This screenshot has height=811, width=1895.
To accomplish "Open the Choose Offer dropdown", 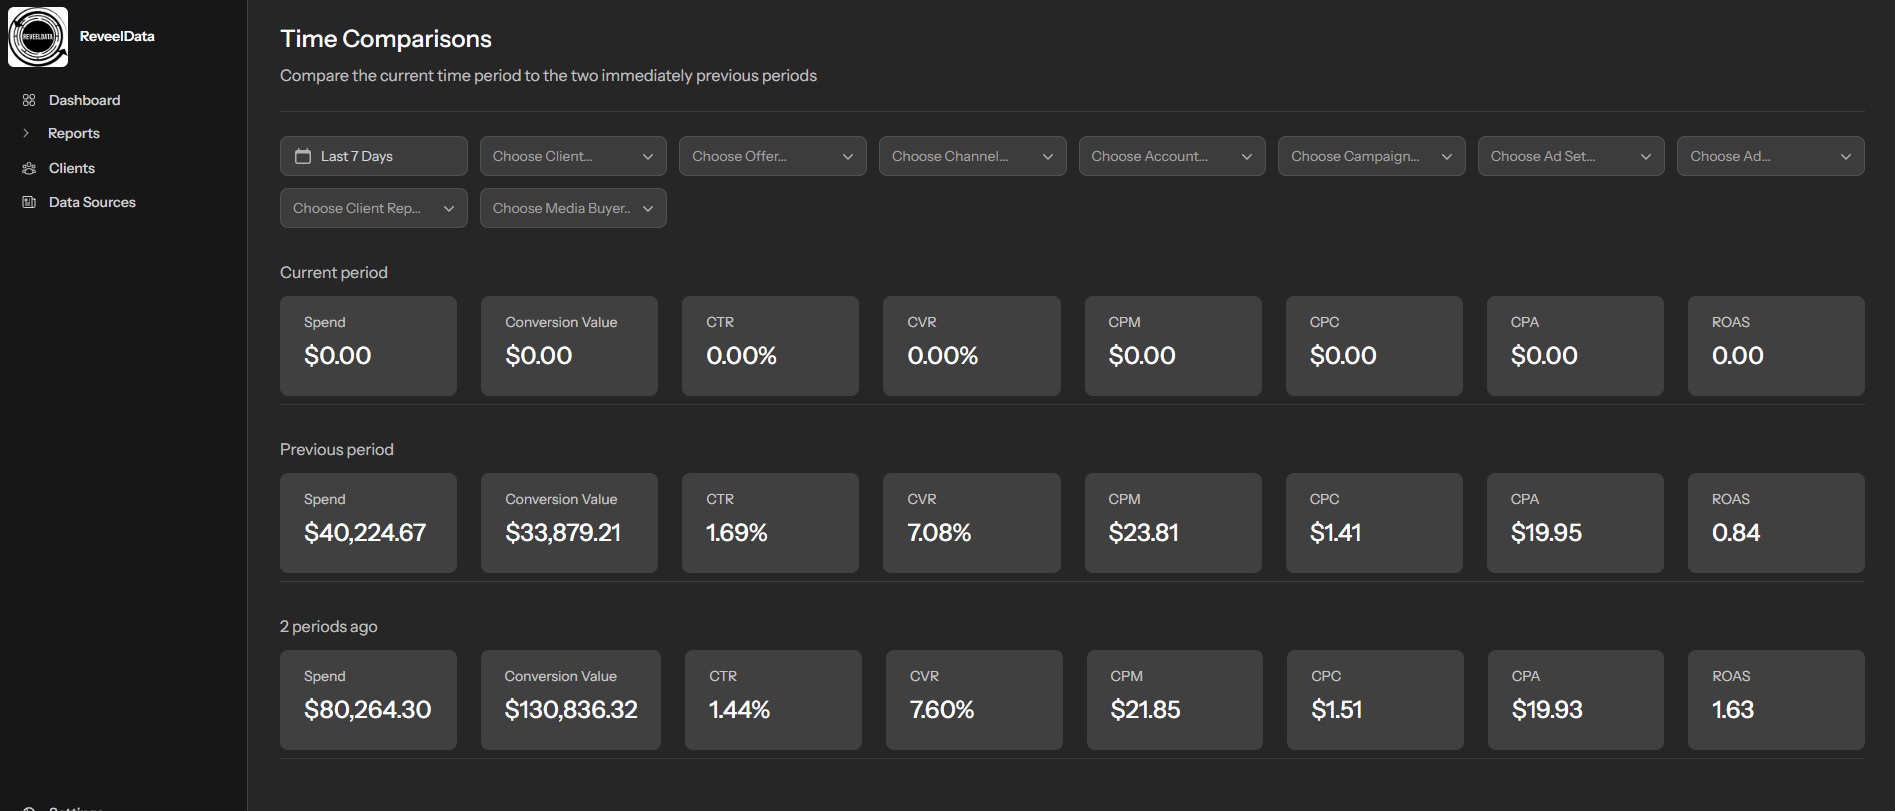I will [x=773, y=156].
